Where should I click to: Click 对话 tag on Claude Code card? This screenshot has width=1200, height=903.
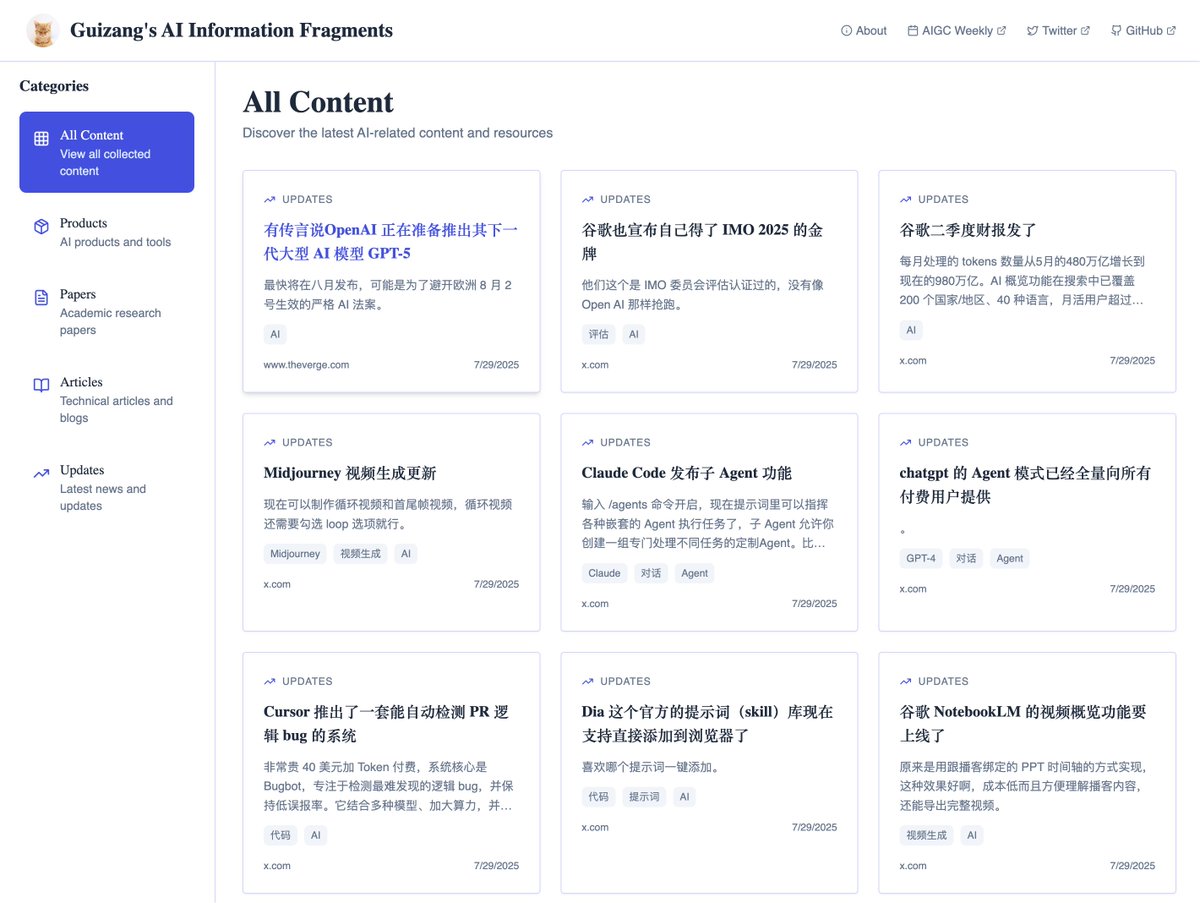coord(650,573)
